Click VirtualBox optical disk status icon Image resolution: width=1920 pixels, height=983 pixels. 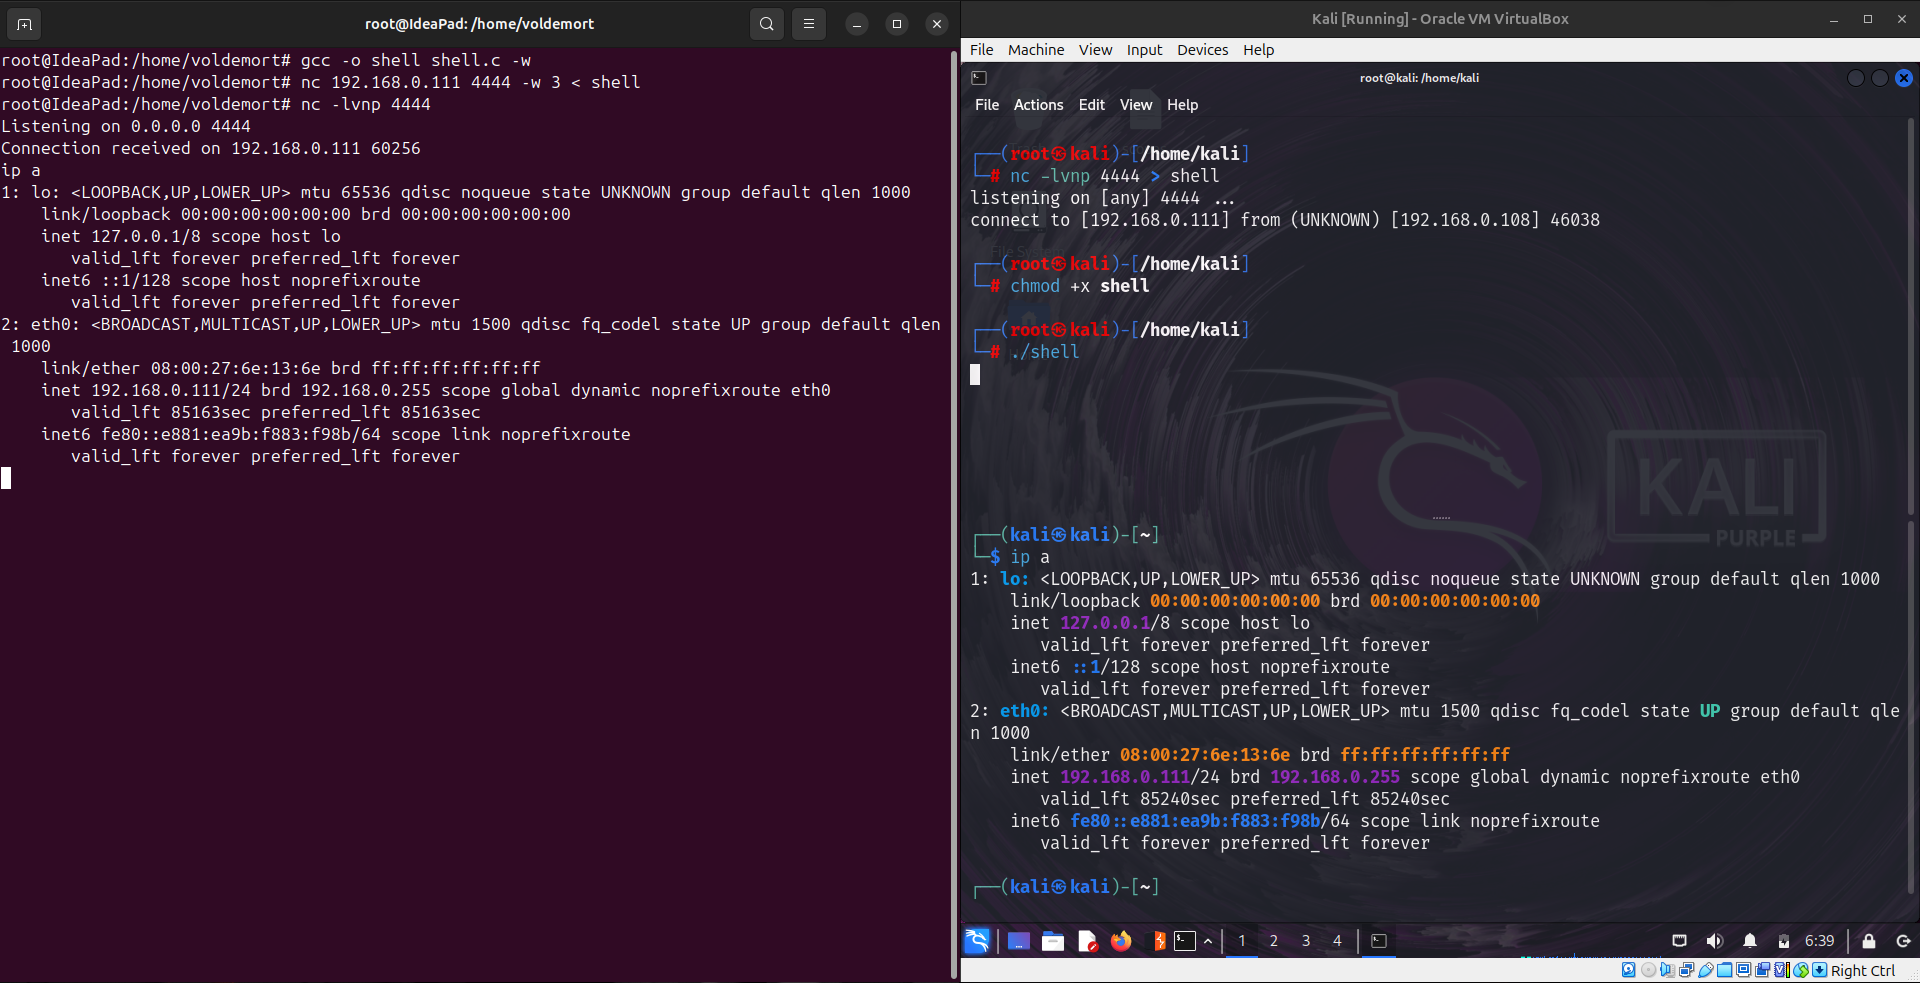[1649, 970]
